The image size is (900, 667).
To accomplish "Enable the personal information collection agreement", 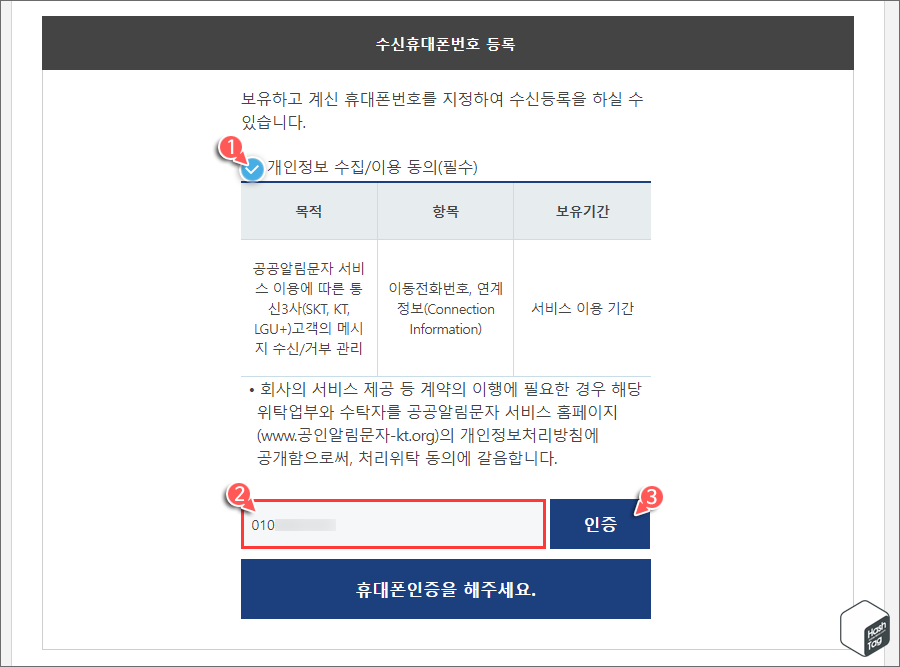I will [251, 169].
